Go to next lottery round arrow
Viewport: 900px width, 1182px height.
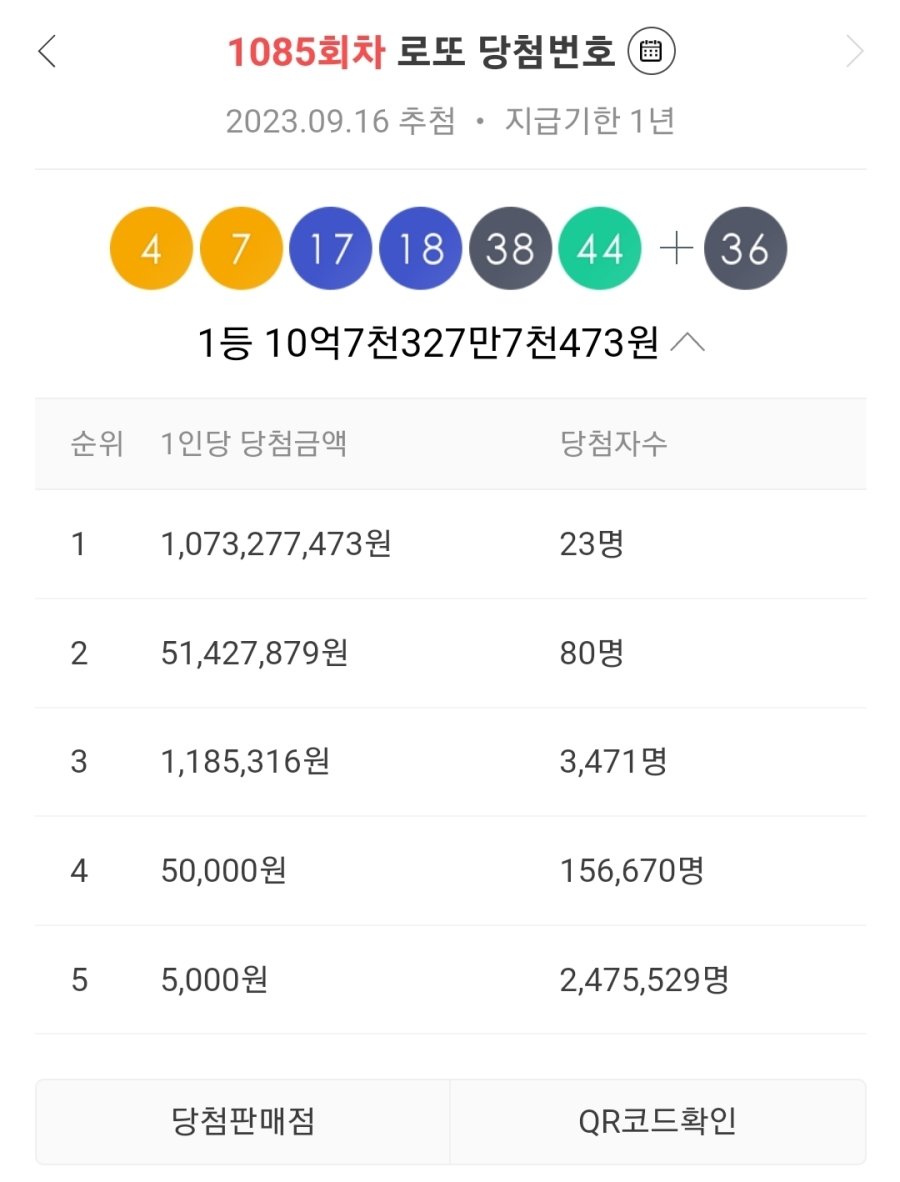coord(854,51)
